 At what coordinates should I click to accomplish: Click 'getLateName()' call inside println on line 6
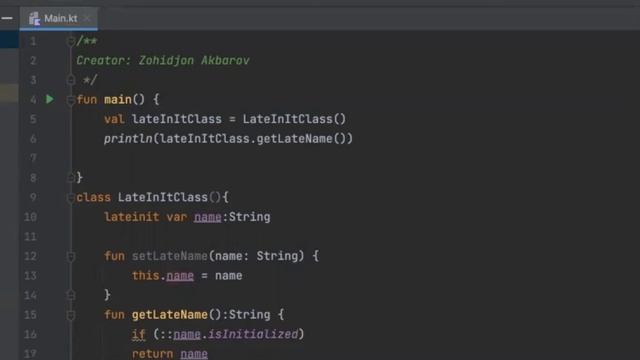301,139
